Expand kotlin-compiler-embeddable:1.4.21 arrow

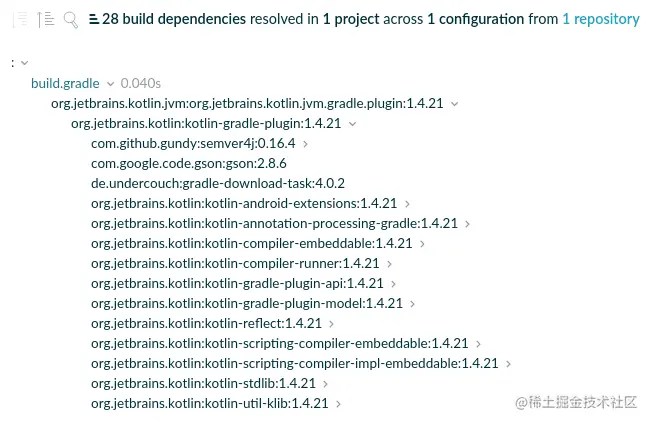(x=422, y=243)
